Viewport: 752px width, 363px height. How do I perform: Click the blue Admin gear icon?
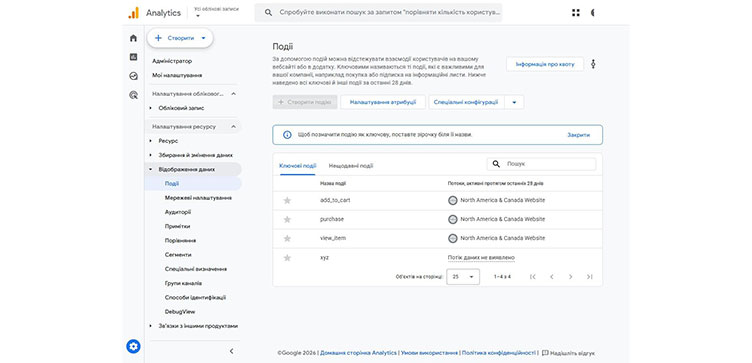click(133, 346)
